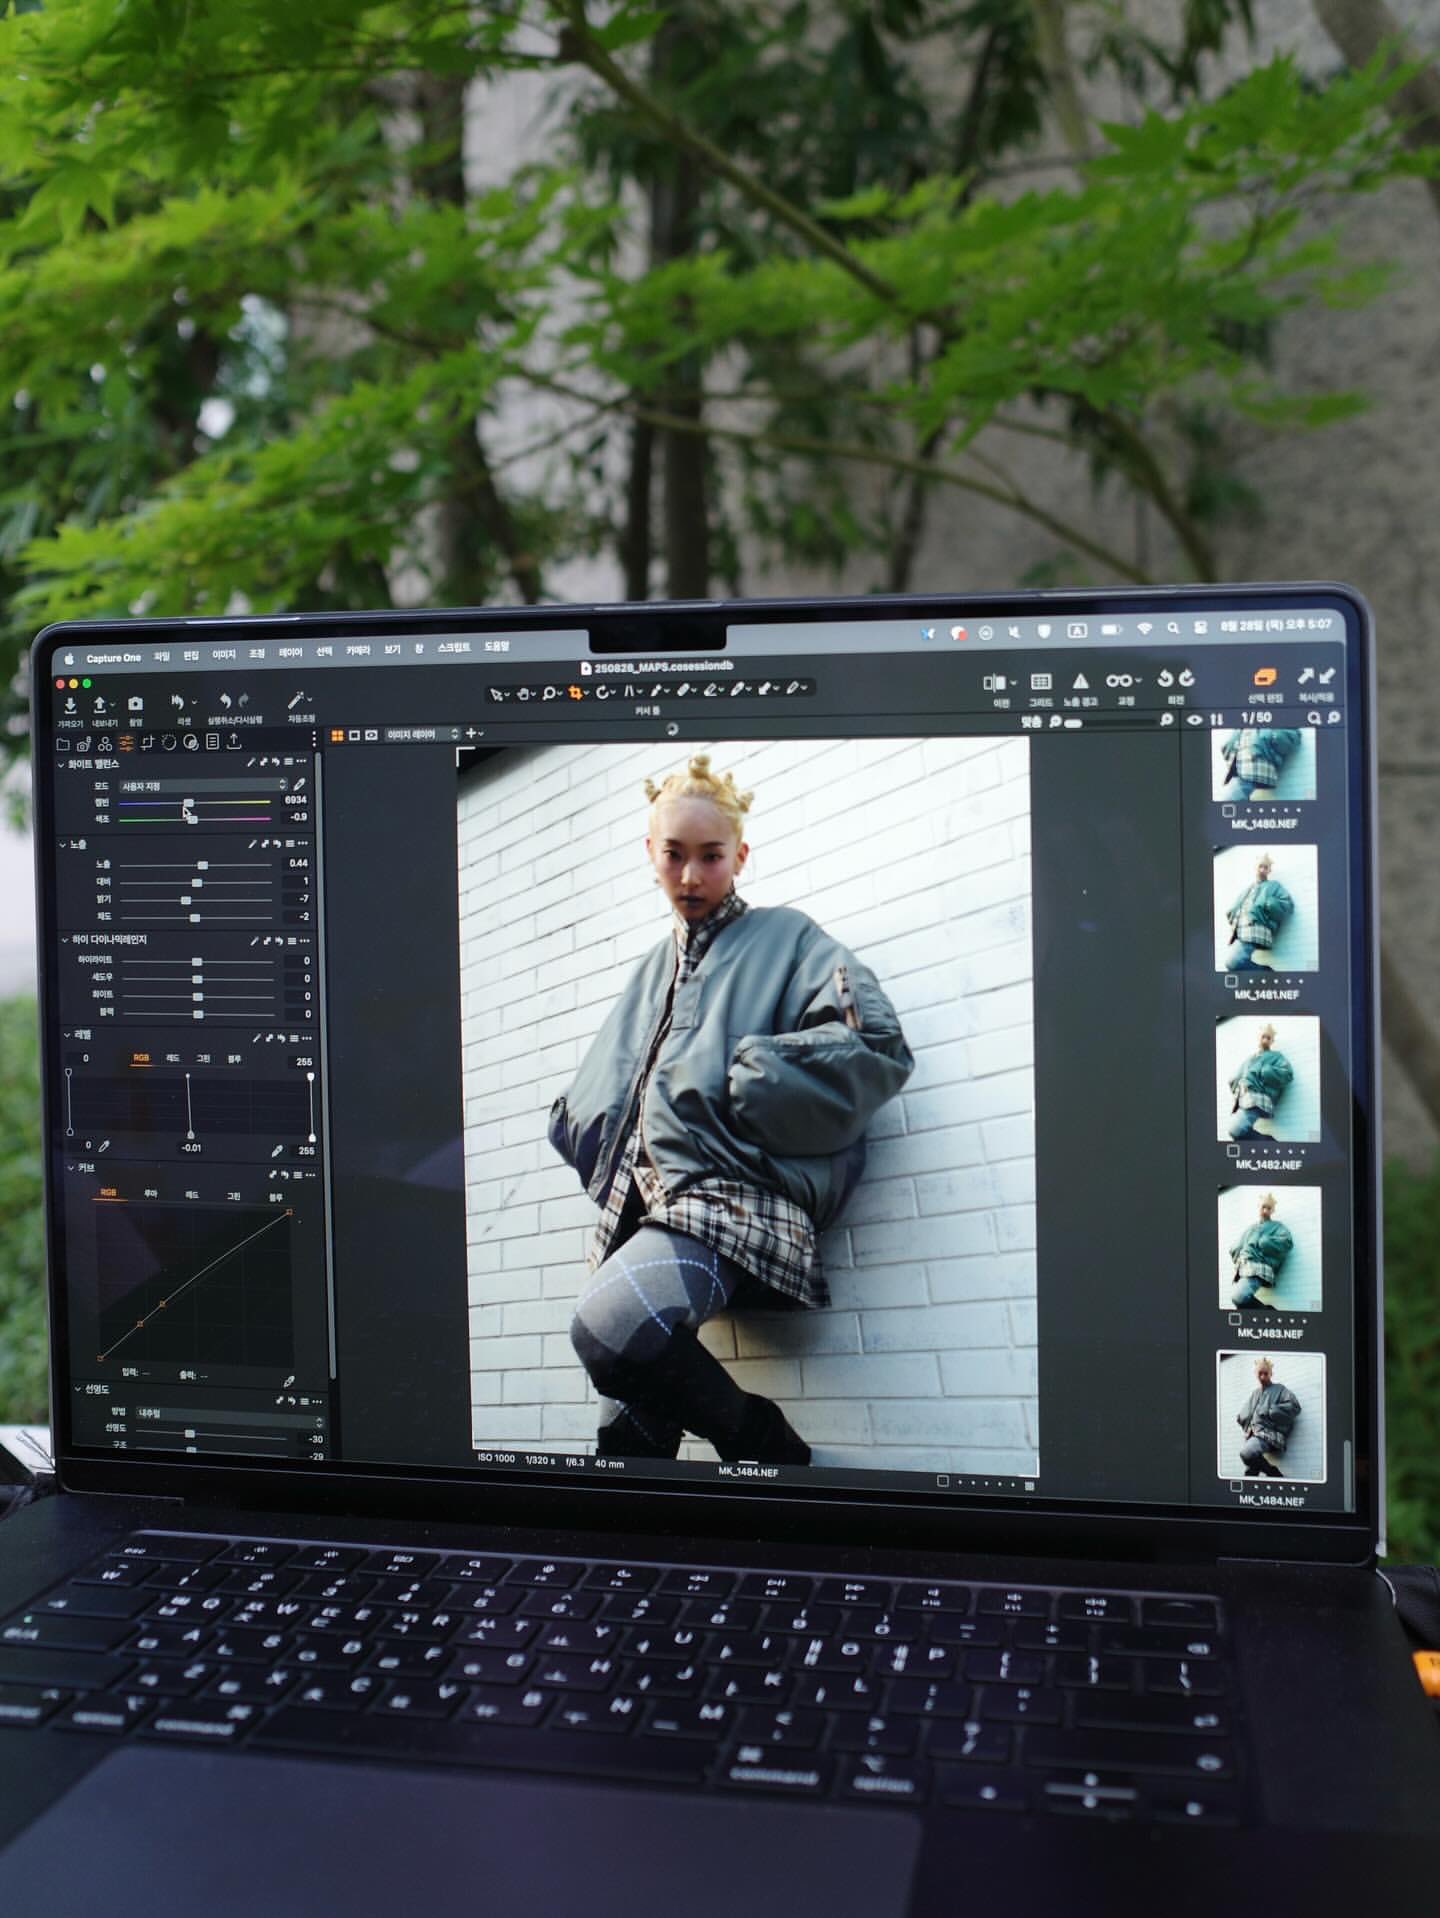This screenshot has width=1440, height=1918.
Task: Collapse the Exposure (노출) panel
Action: pyautogui.click(x=63, y=845)
